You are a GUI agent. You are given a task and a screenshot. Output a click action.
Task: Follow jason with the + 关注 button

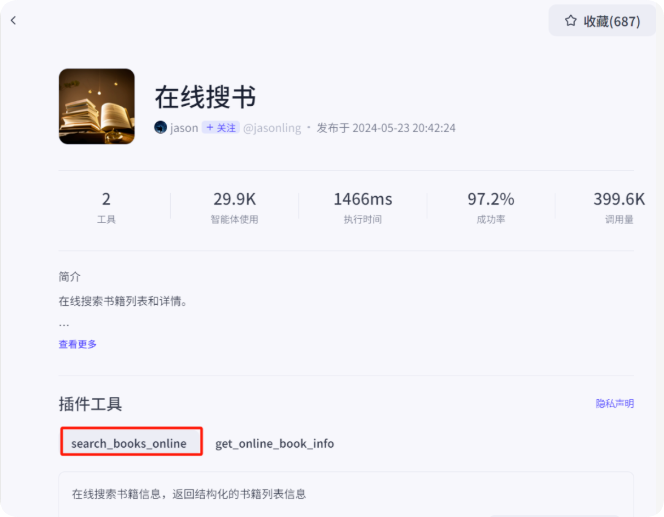[x=221, y=127]
